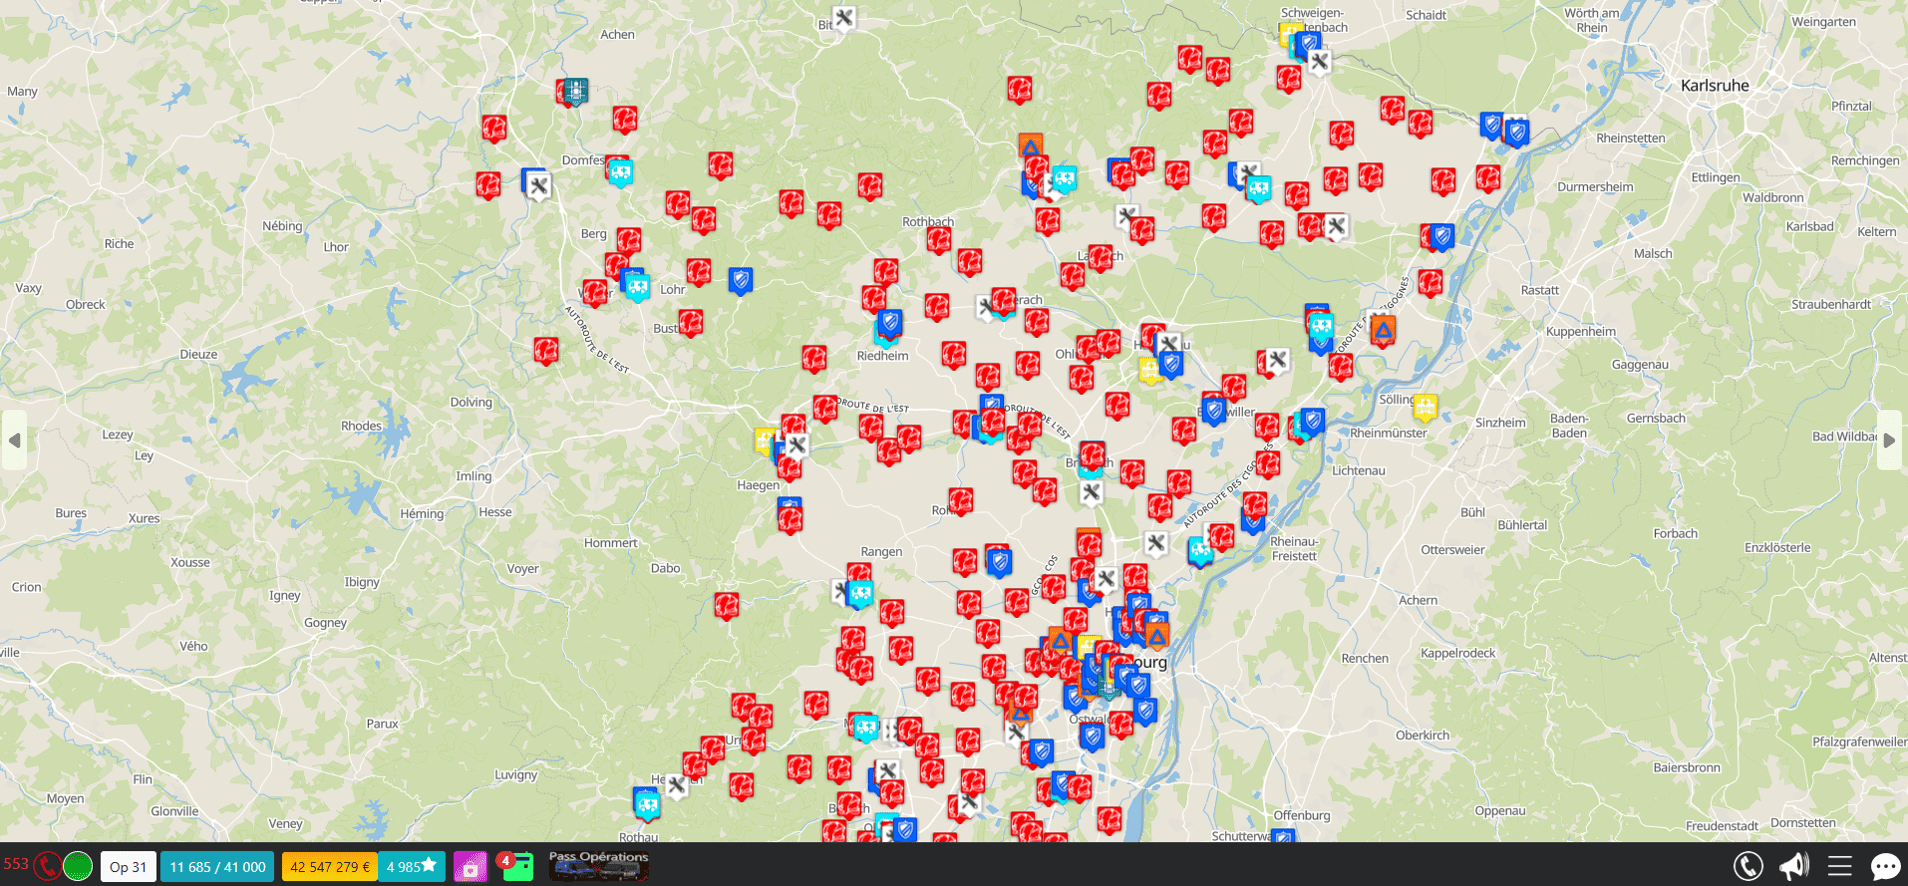Click the teal building marker above Domfessel

point(576,91)
